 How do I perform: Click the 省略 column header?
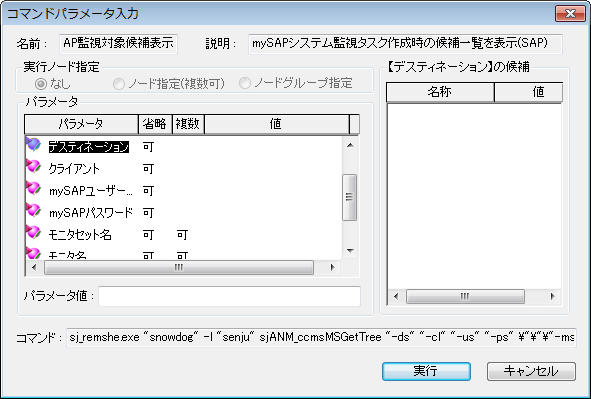click(155, 124)
